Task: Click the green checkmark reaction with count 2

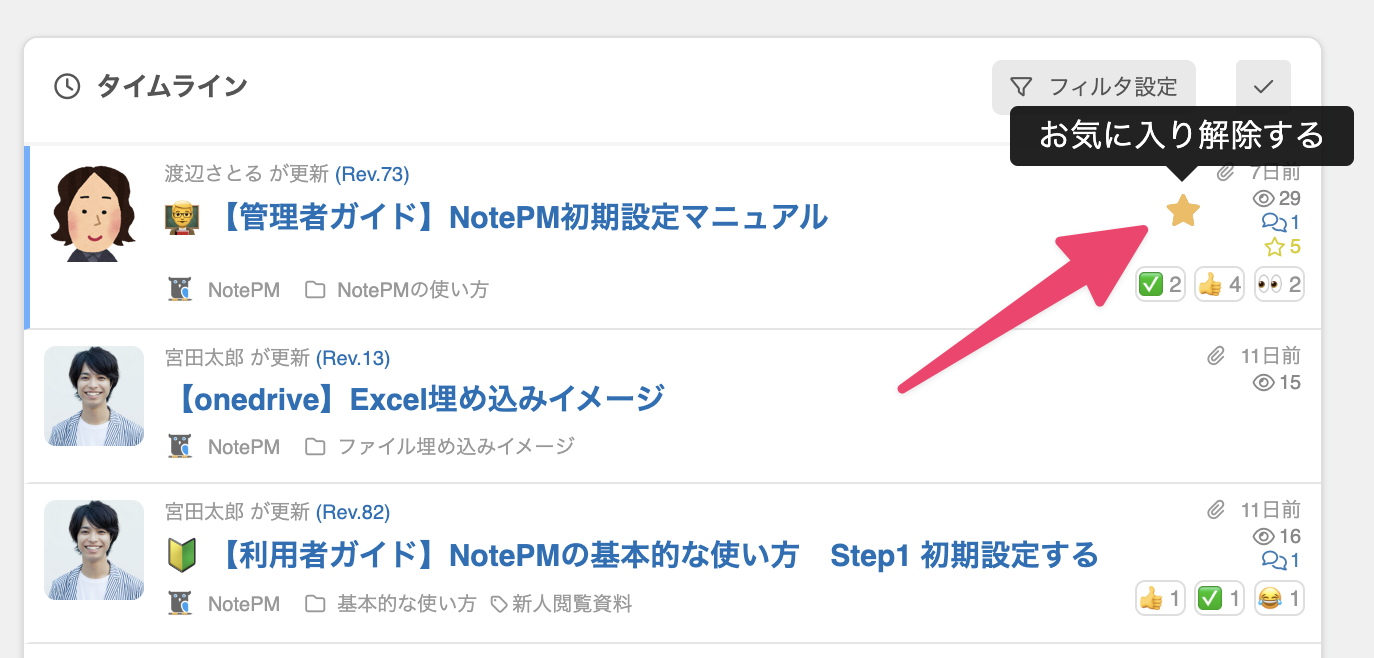Action: pyautogui.click(x=1160, y=285)
